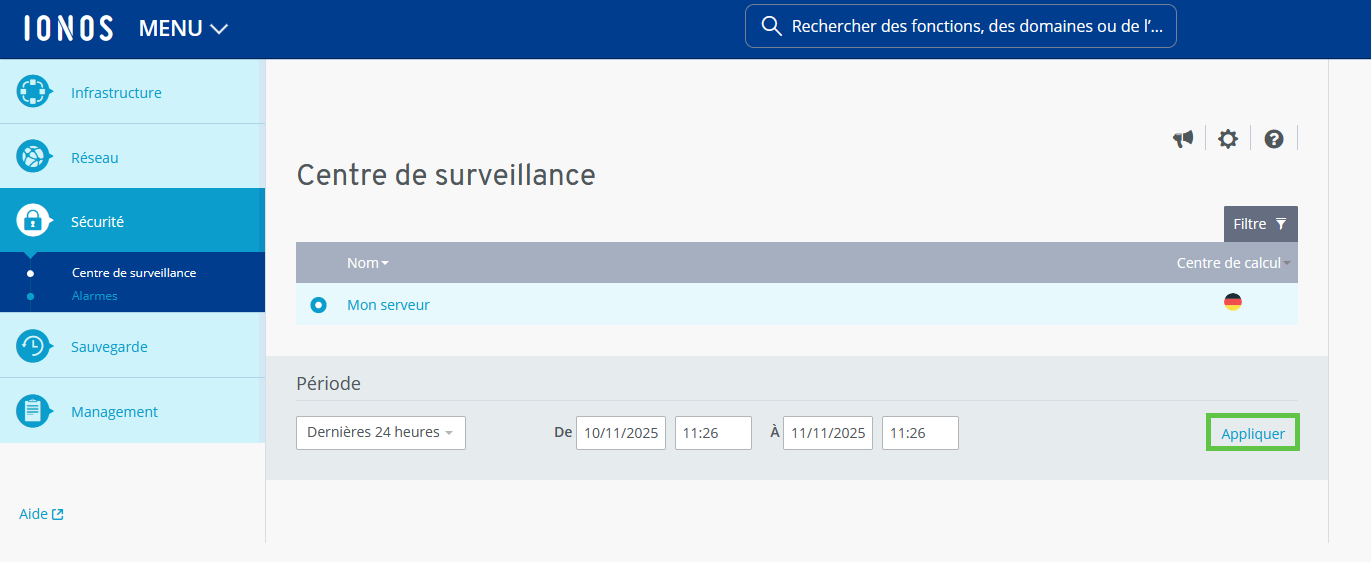The height and width of the screenshot is (562, 1371).
Task: Click the Mon serveur link
Action: 388,305
